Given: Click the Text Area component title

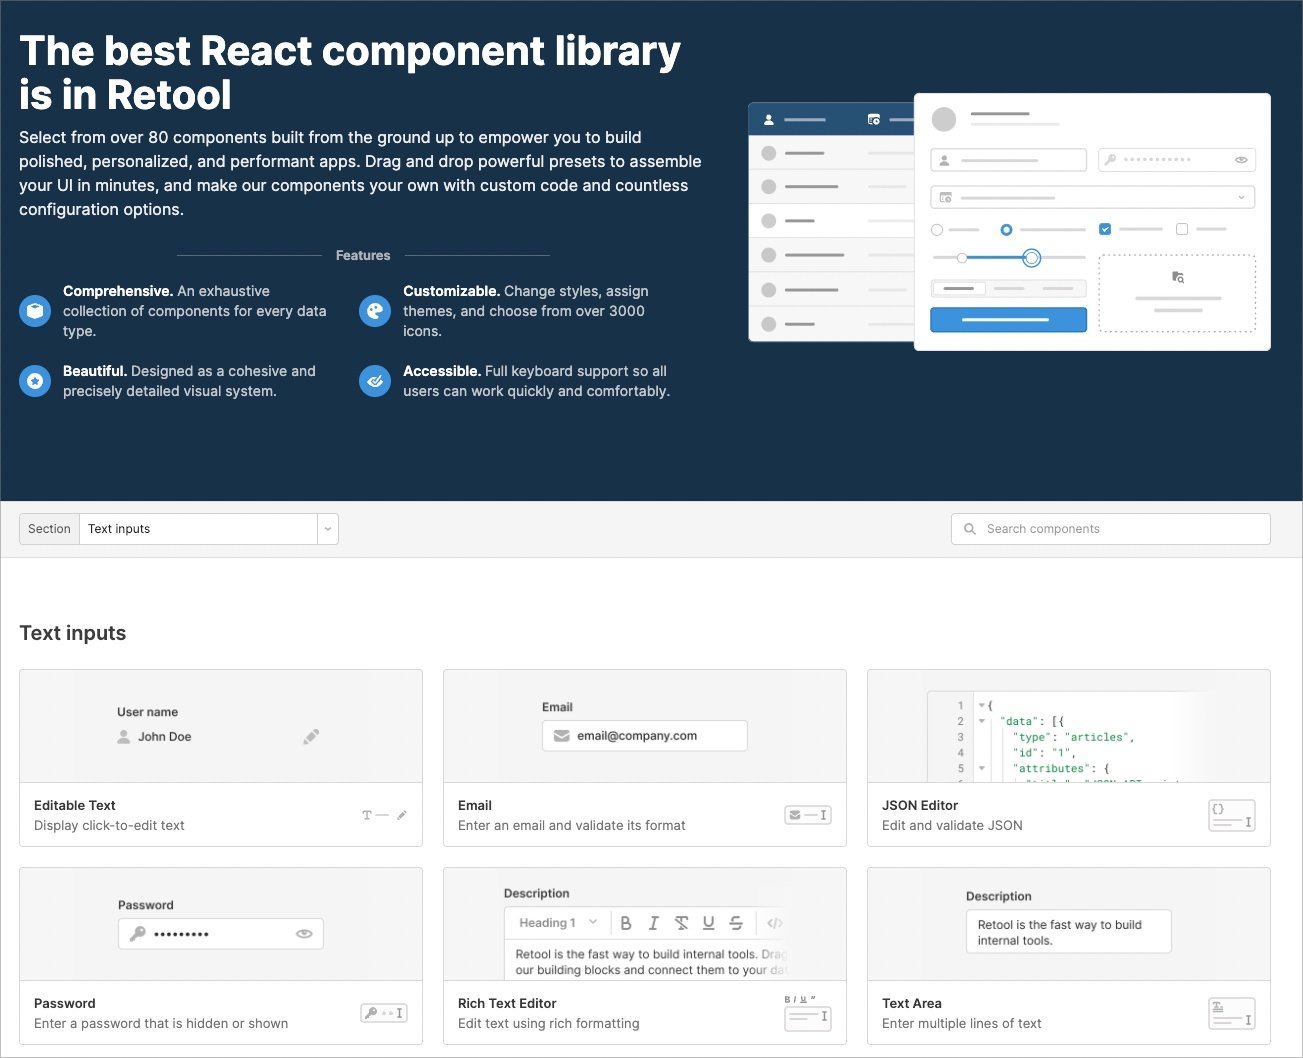Looking at the screenshot, I should (x=912, y=1003).
